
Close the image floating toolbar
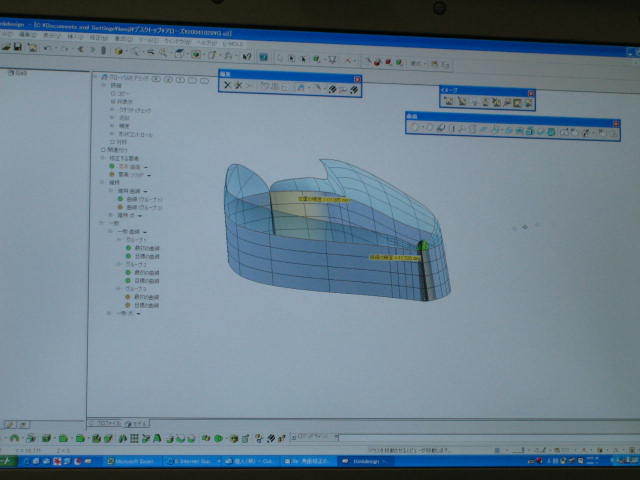pyautogui.click(x=531, y=93)
